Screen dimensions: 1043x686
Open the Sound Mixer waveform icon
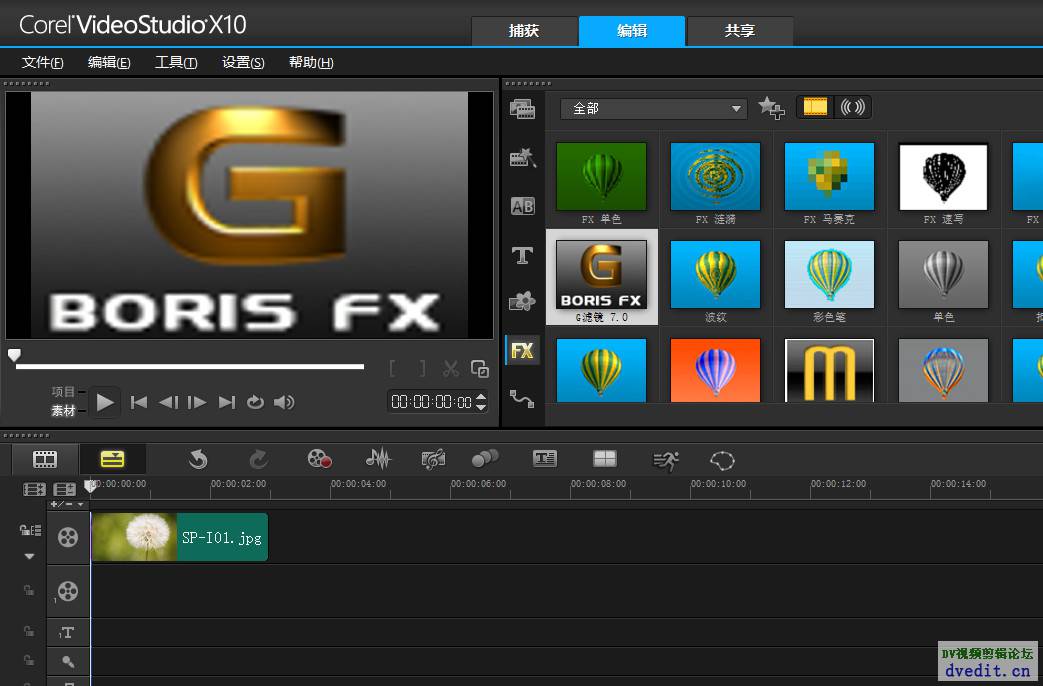tap(378, 458)
